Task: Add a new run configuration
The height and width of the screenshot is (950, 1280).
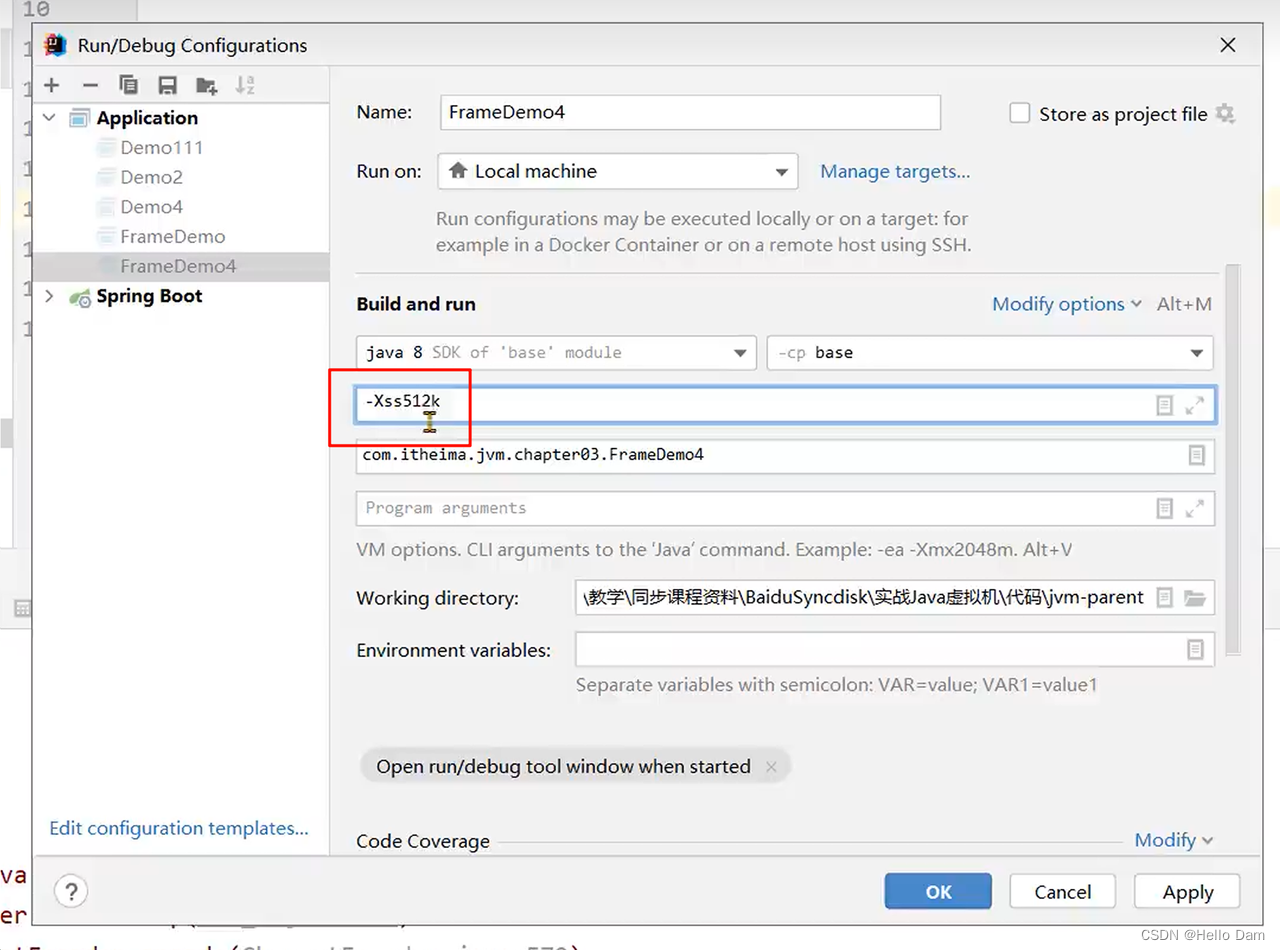Action: 52,85
